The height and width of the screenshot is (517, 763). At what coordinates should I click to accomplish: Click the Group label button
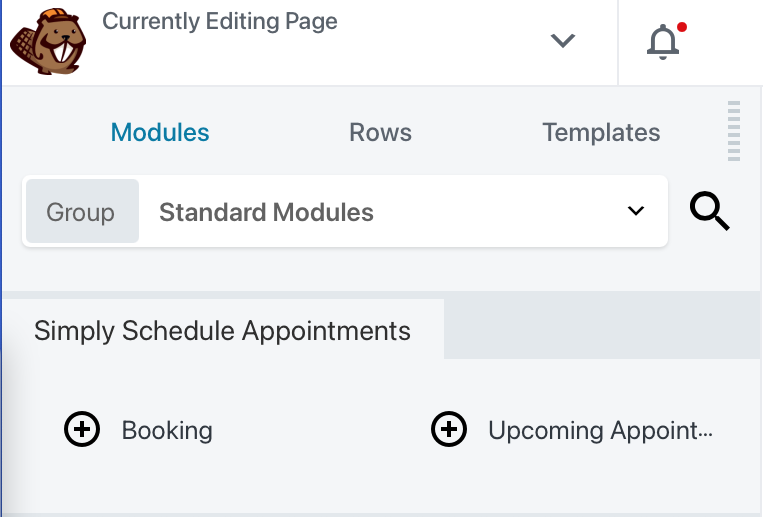(x=82, y=211)
